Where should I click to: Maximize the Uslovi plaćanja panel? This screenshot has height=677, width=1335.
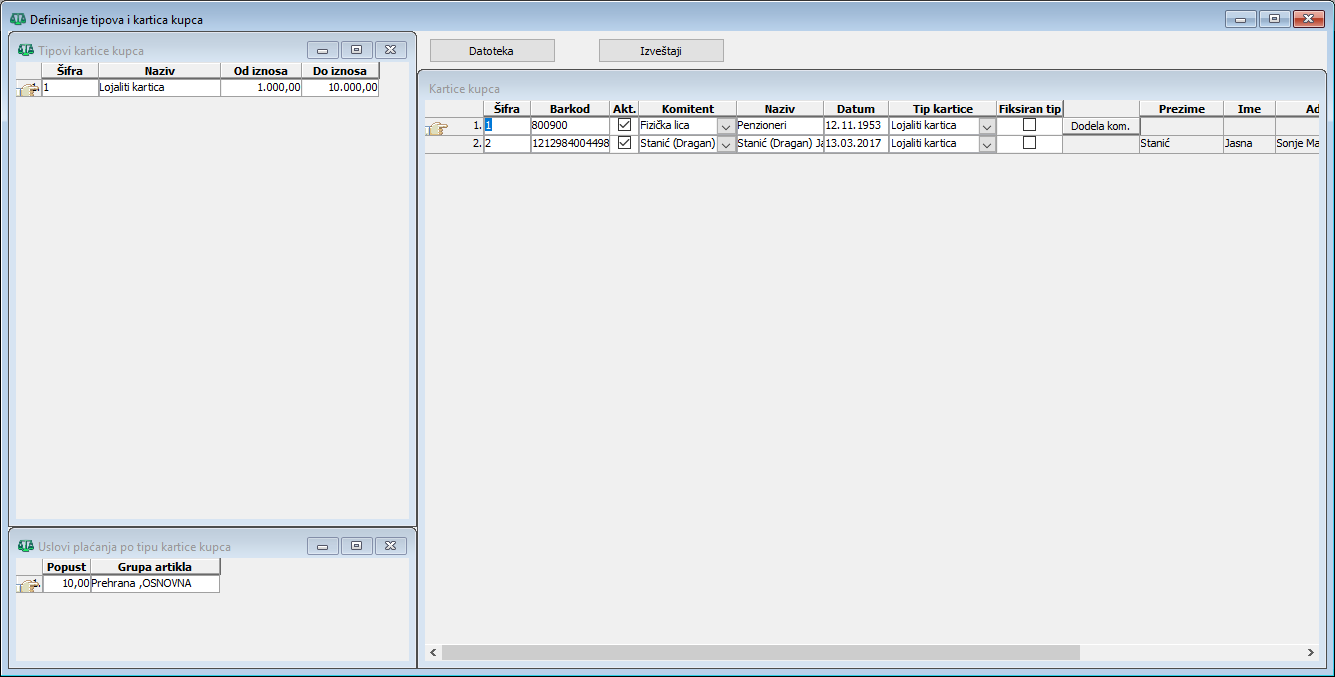[x=356, y=546]
